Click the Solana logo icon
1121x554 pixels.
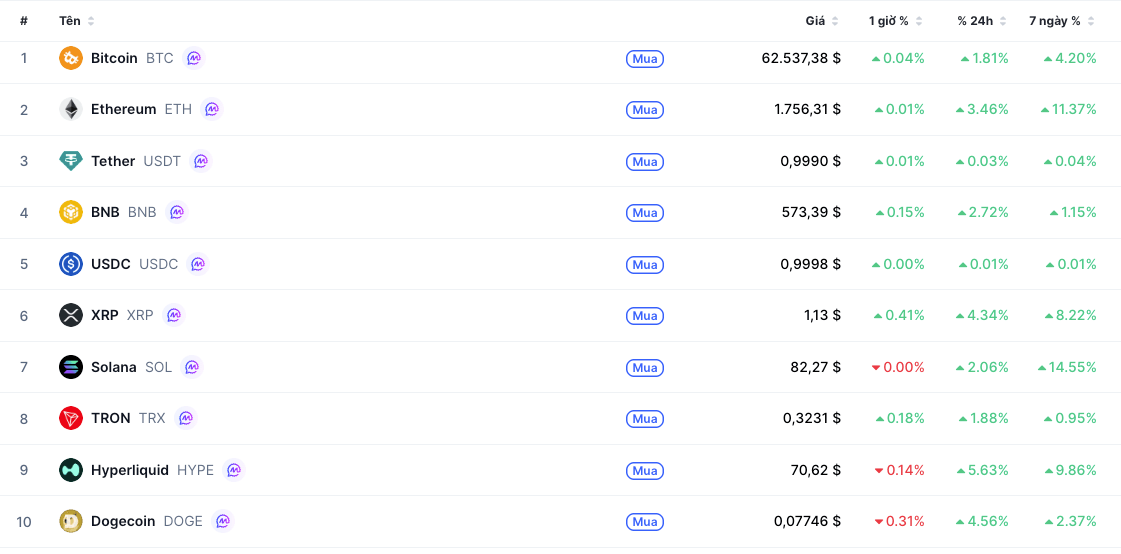71,367
